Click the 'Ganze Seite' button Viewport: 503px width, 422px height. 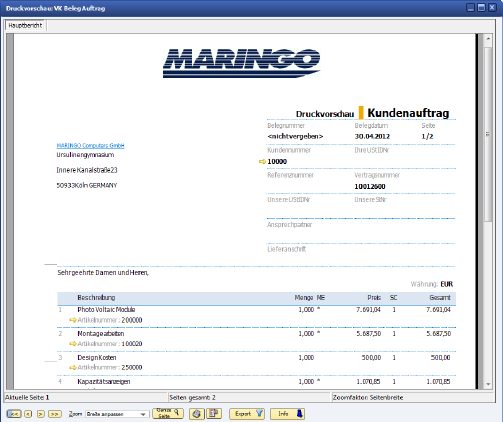(168, 413)
